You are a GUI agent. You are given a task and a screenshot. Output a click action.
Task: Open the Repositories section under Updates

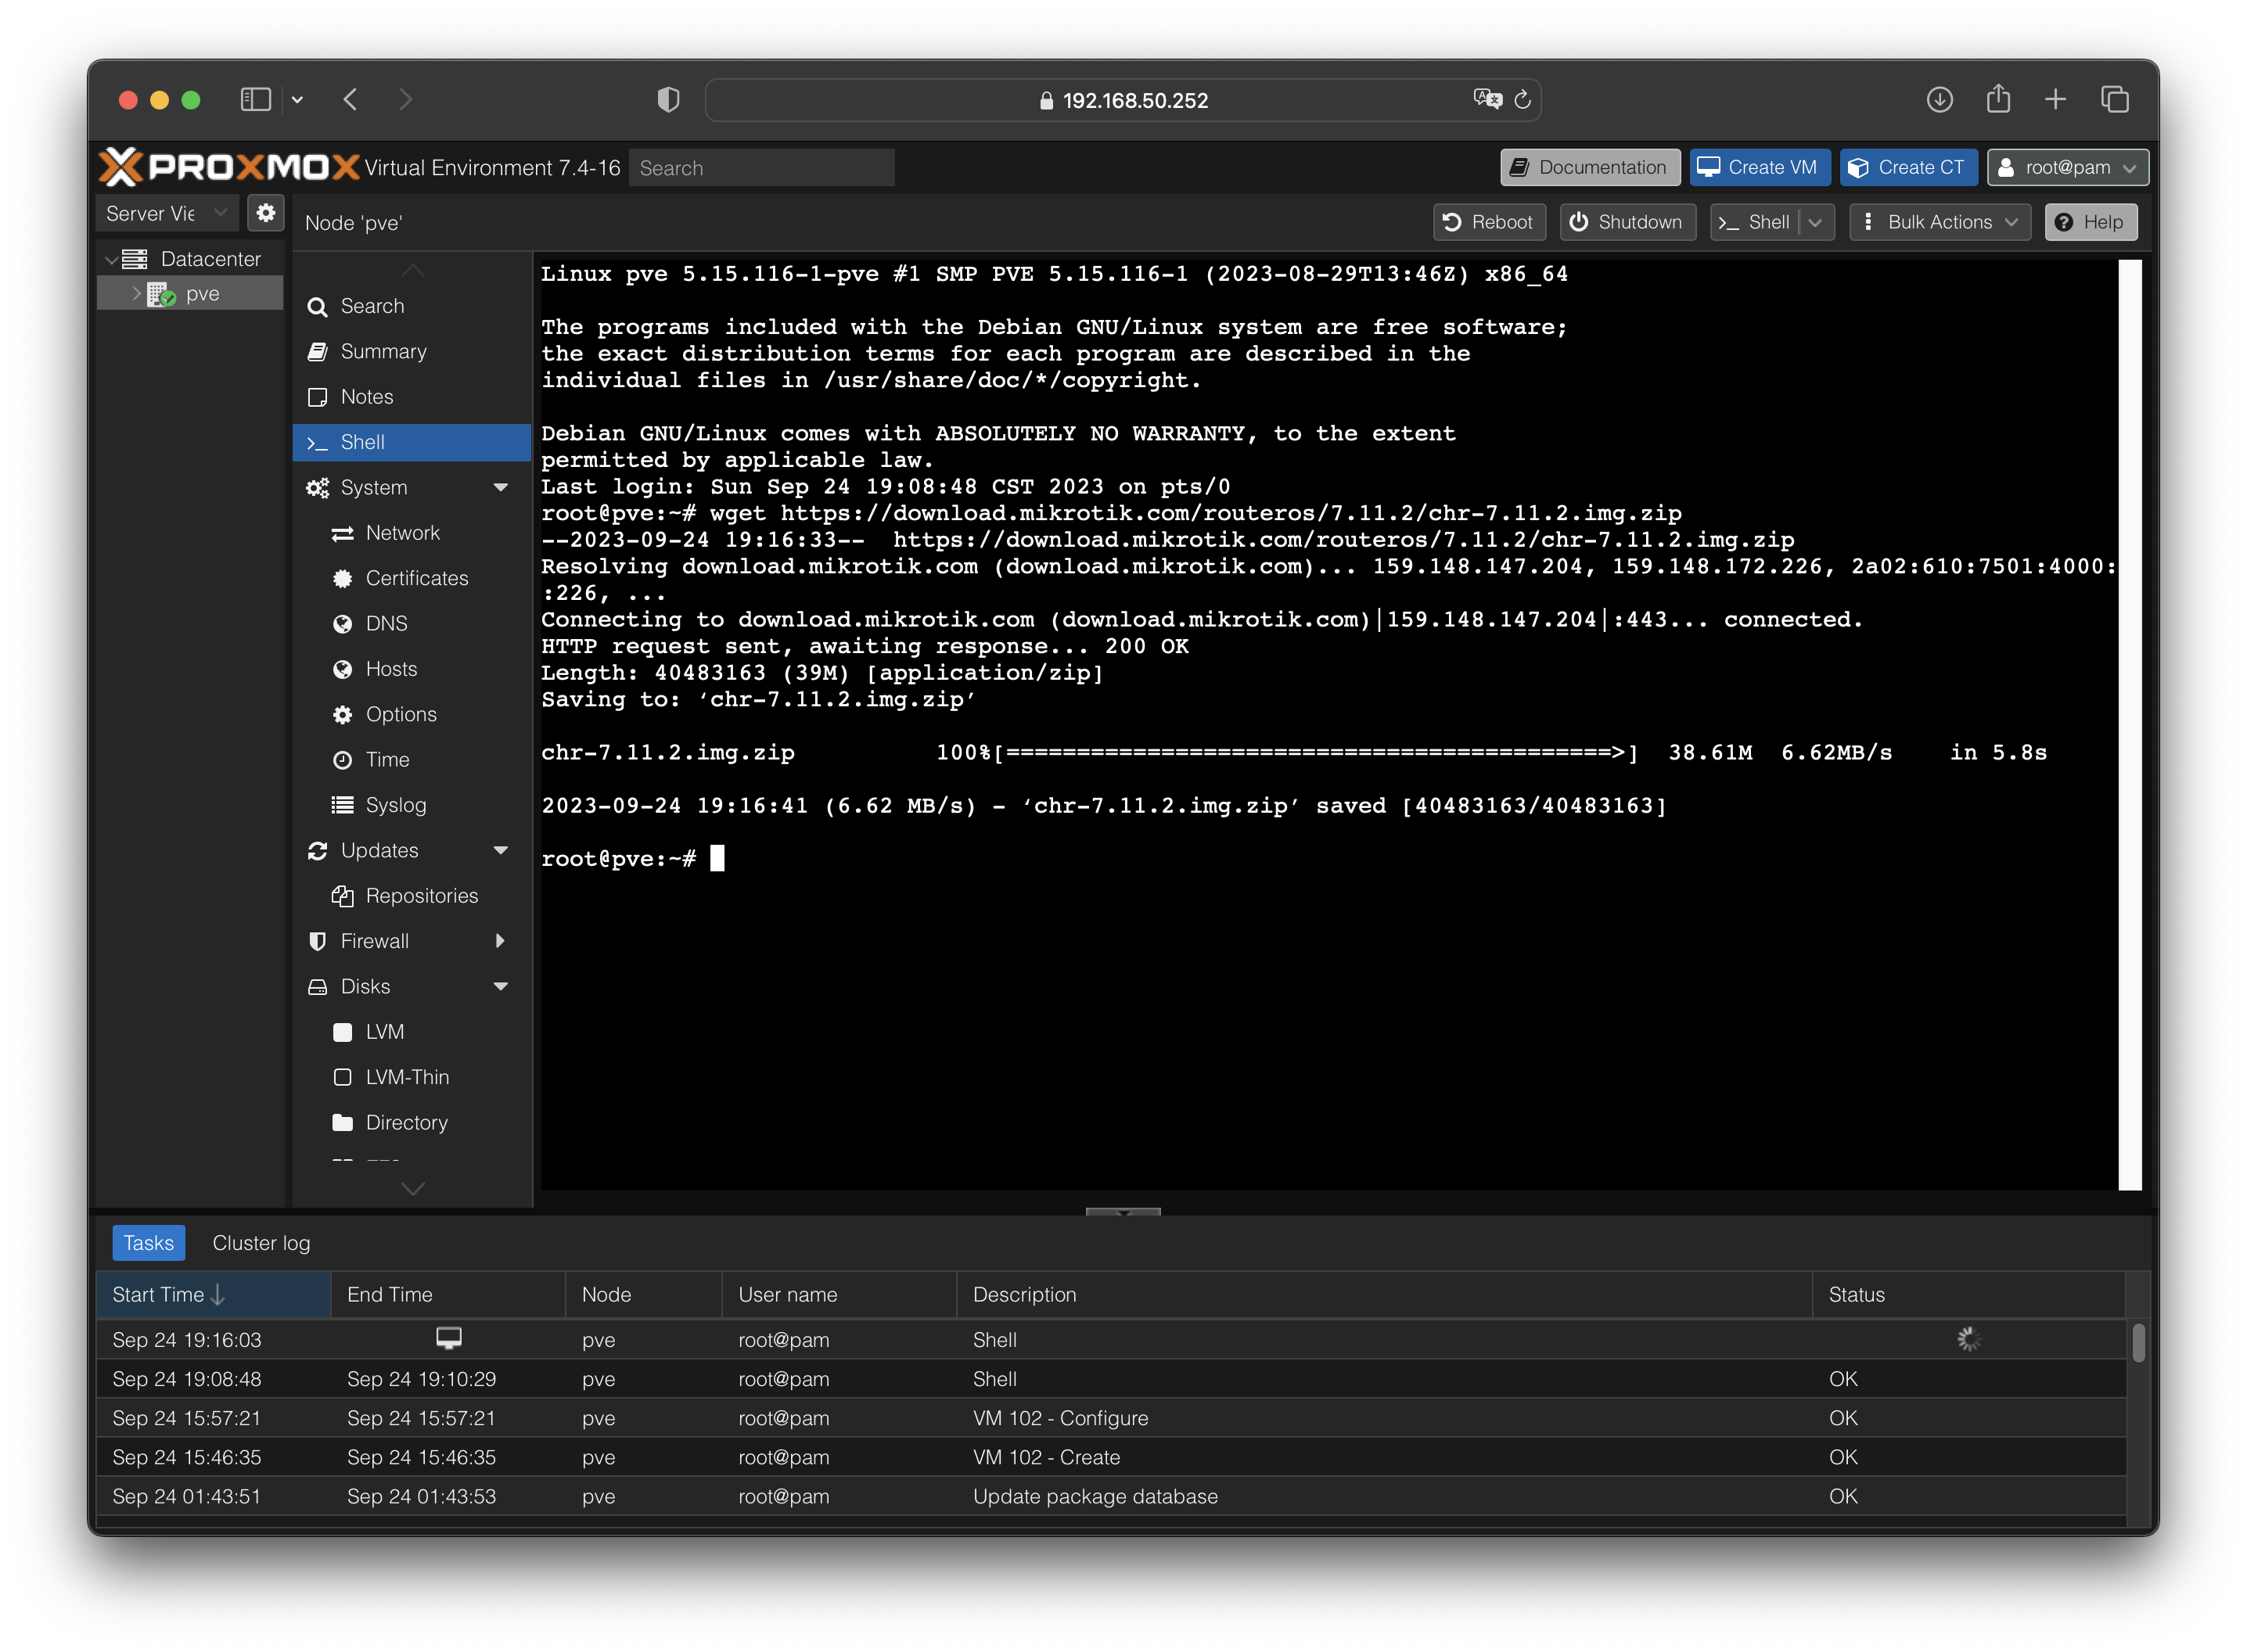pos(421,896)
